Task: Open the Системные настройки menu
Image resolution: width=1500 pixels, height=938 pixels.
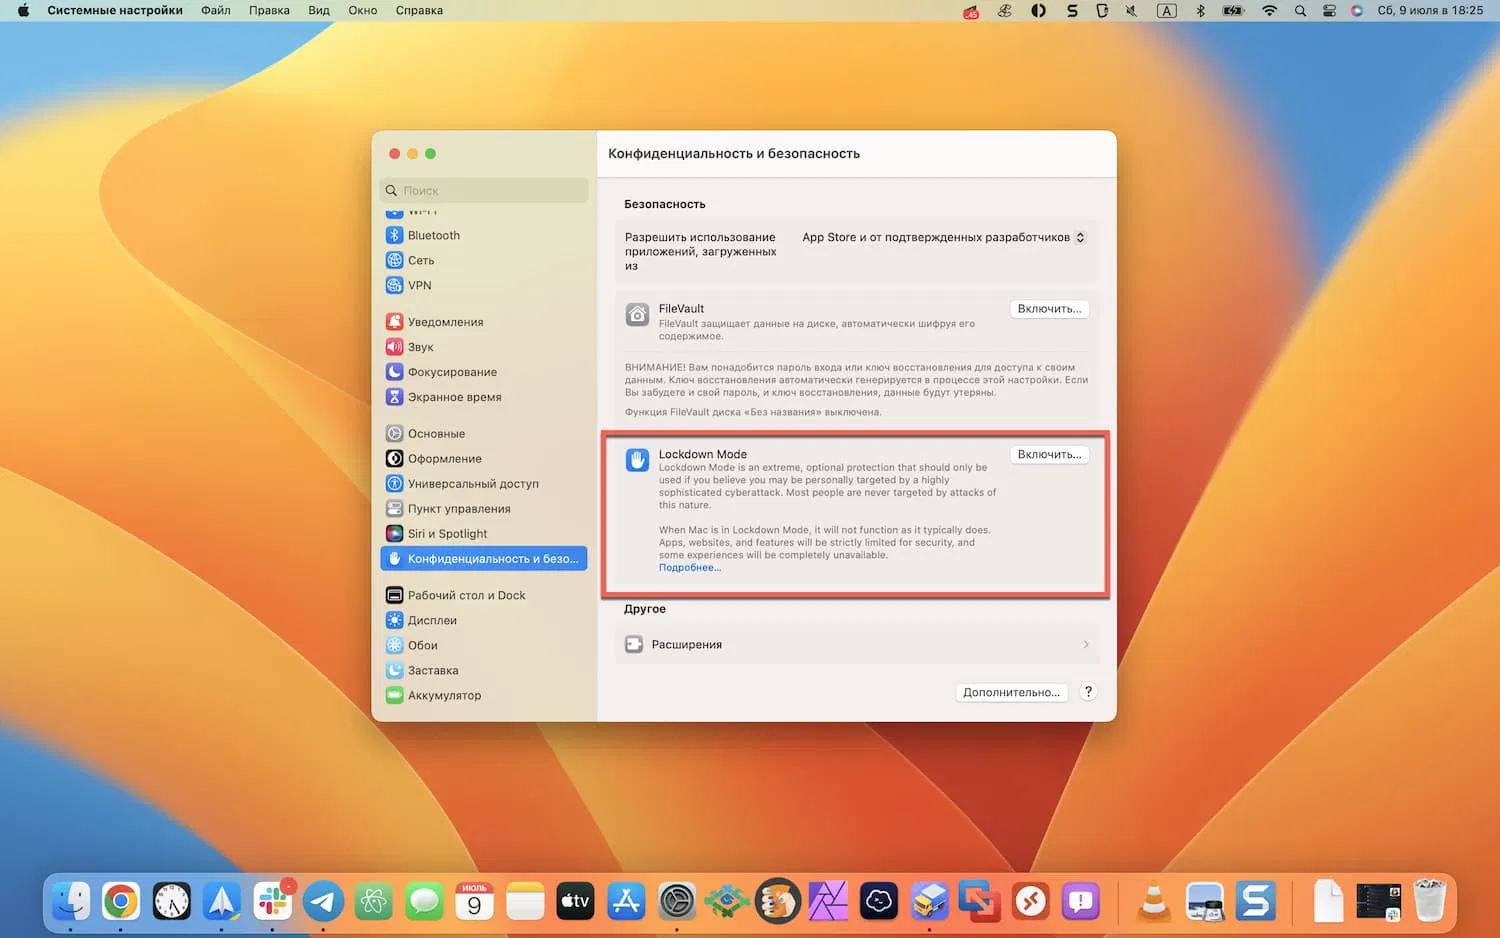Action: coord(115,11)
